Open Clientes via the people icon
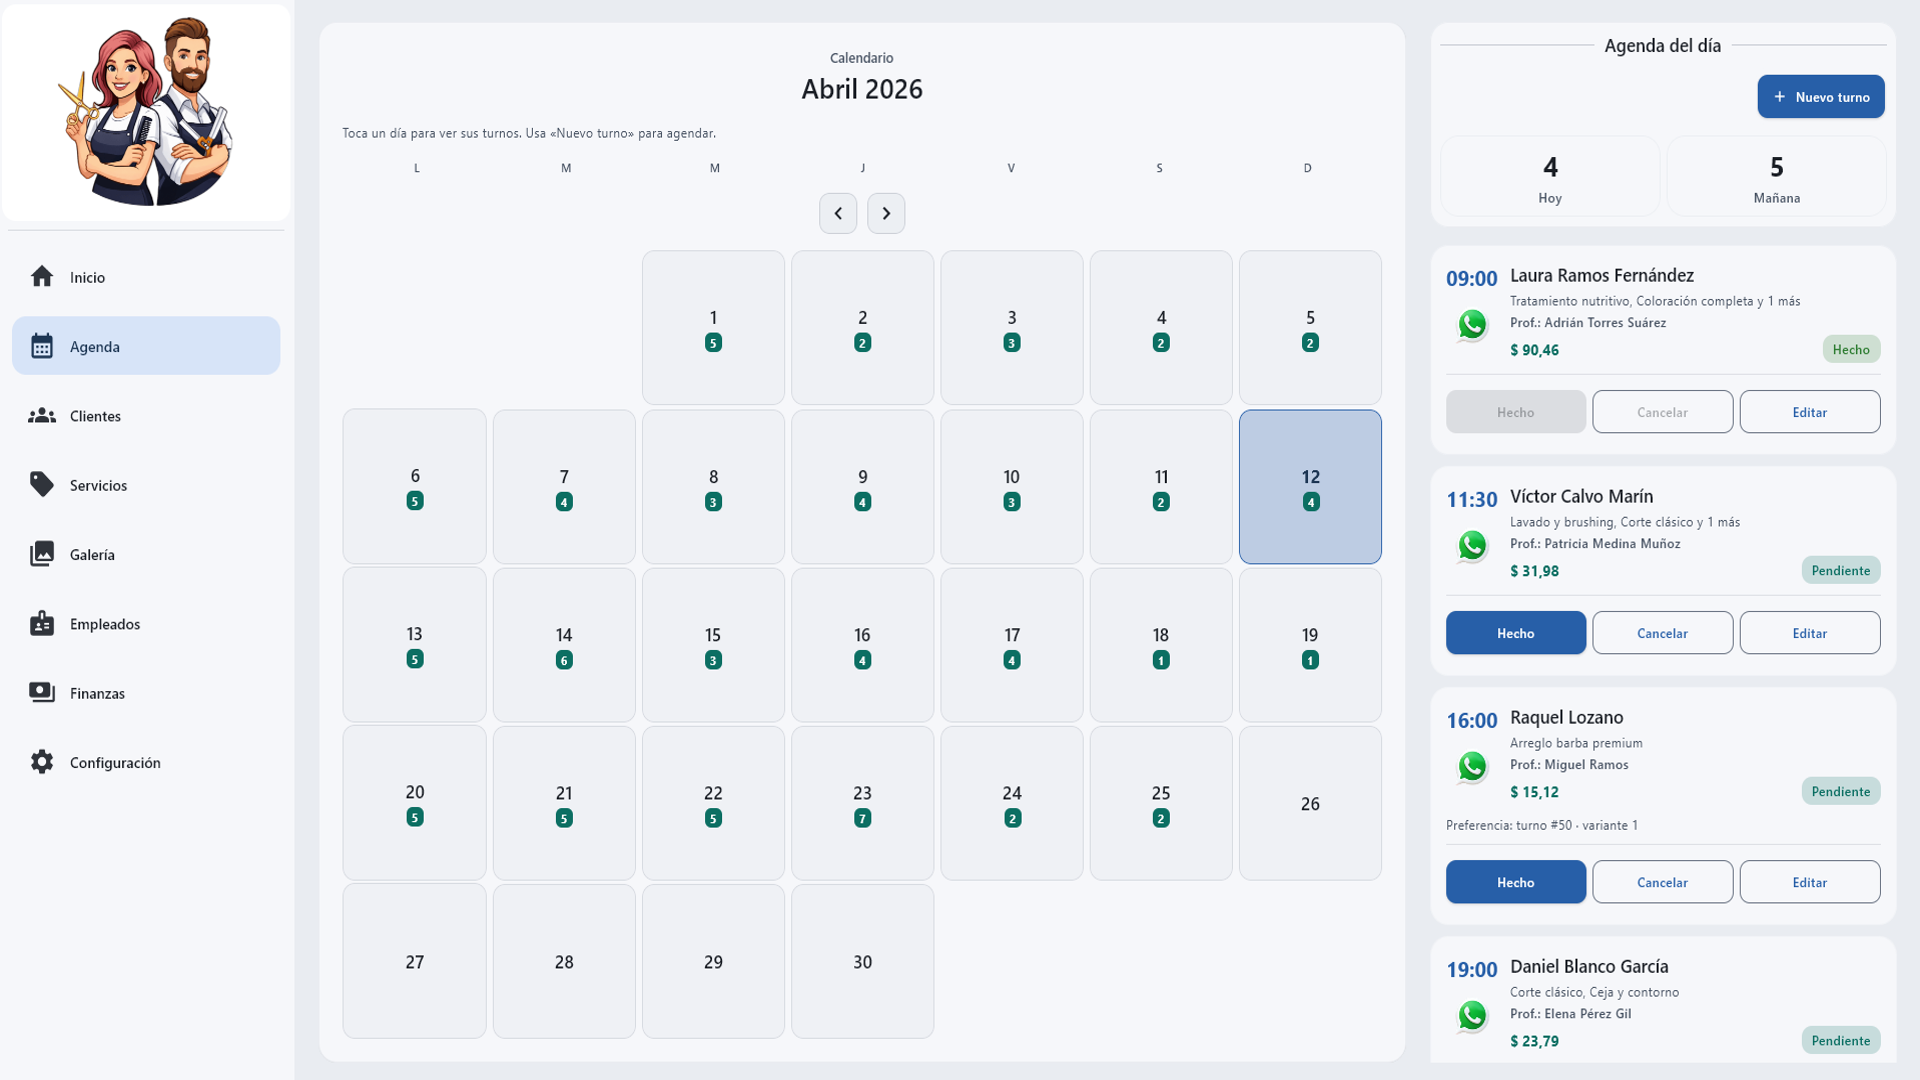This screenshot has height=1080, width=1920. coord(42,416)
